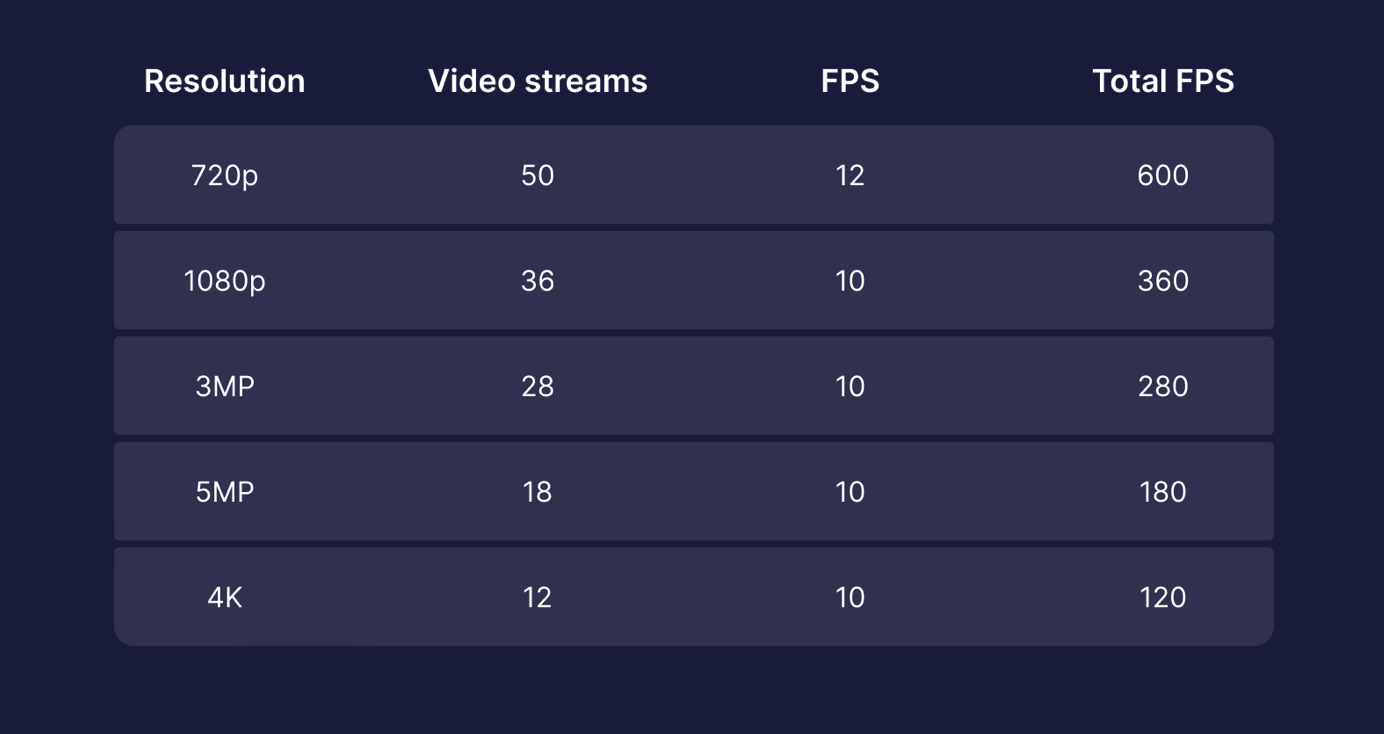Click the 12 video streams value in 4K row

[x=537, y=597]
